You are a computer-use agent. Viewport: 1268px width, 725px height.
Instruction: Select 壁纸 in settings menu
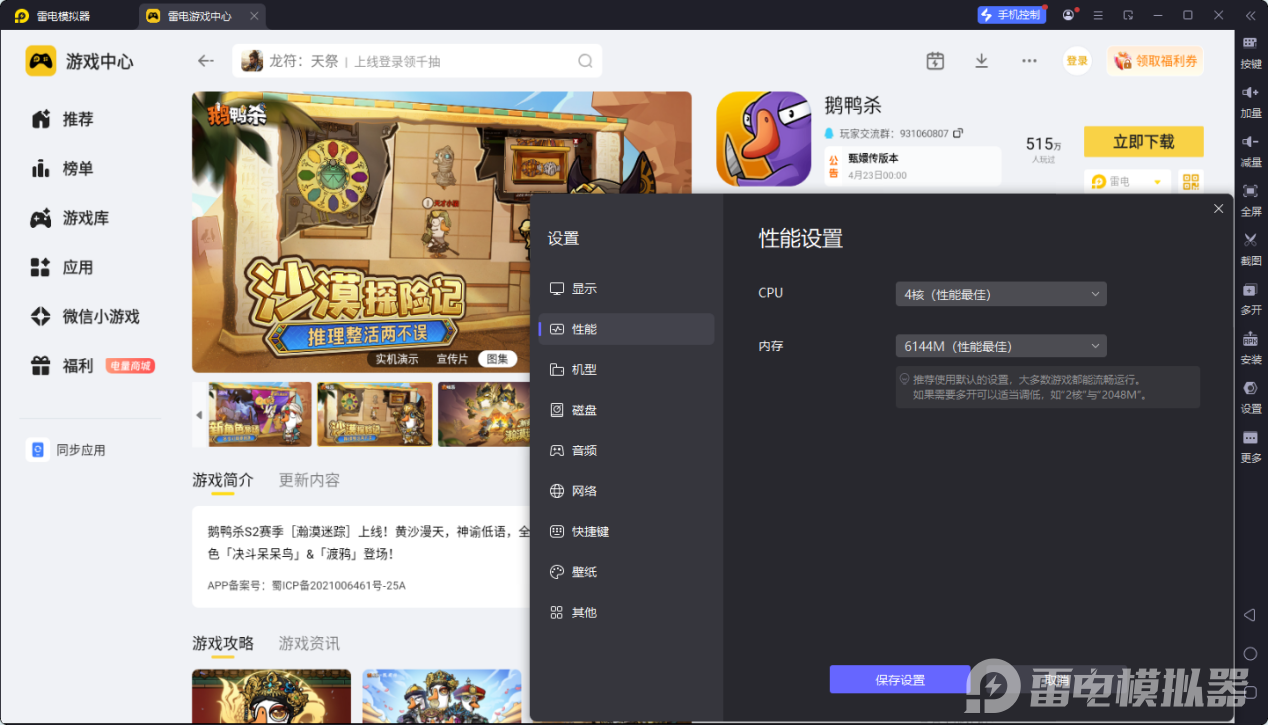tap(626, 572)
